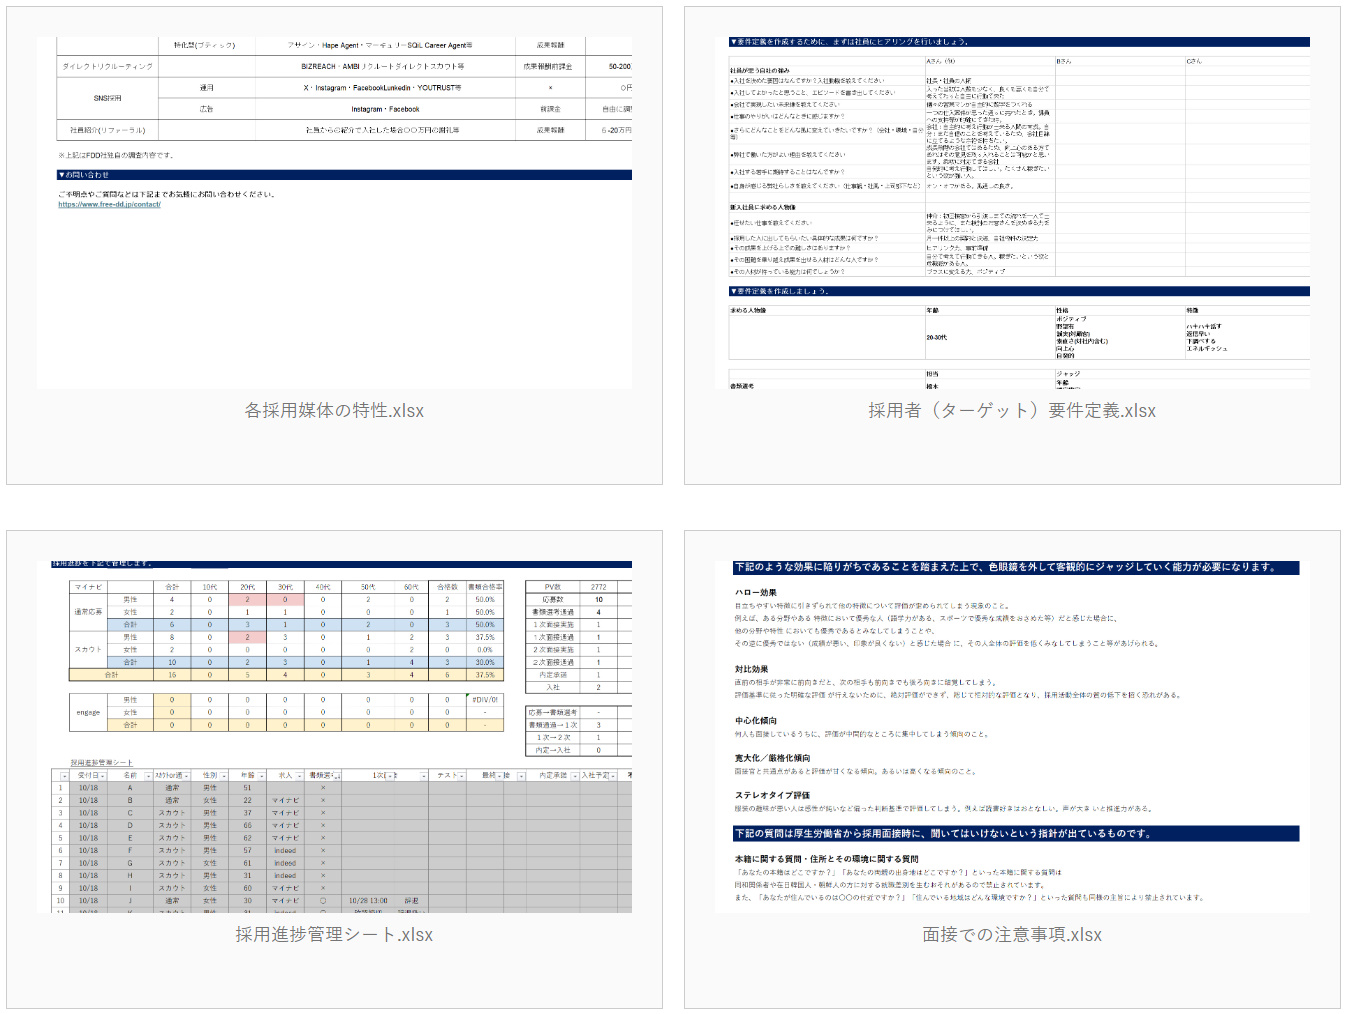Open the 求人 column filter dropdown
This screenshot has width=1345, height=1014.
click(x=299, y=776)
